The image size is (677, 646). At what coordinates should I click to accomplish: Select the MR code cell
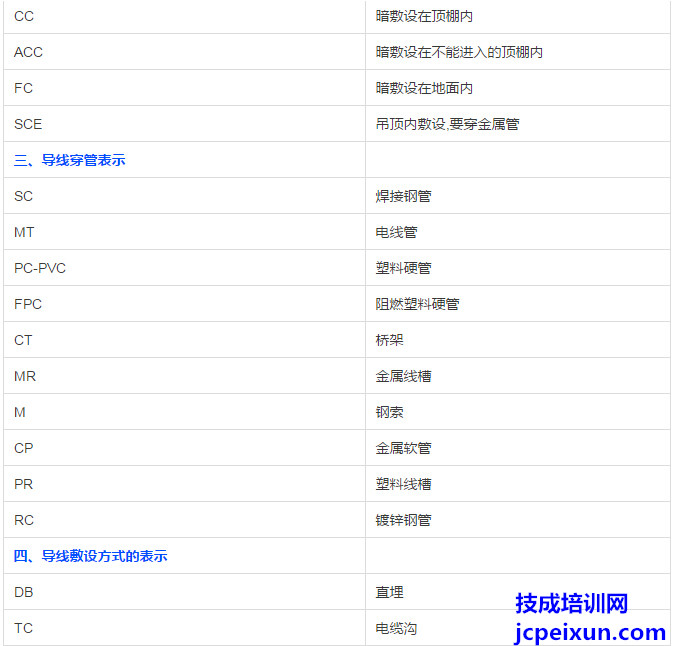(25, 376)
